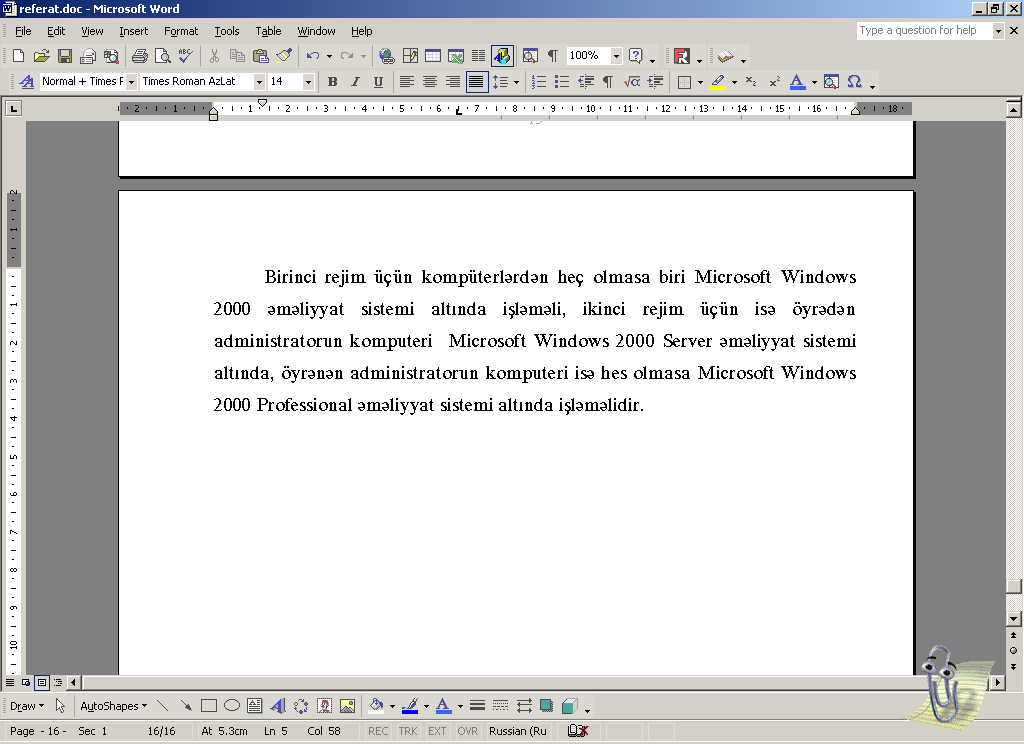Open the Font name dropdown
This screenshot has width=1024, height=744.
pyautogui.click(x=259, y=82)
